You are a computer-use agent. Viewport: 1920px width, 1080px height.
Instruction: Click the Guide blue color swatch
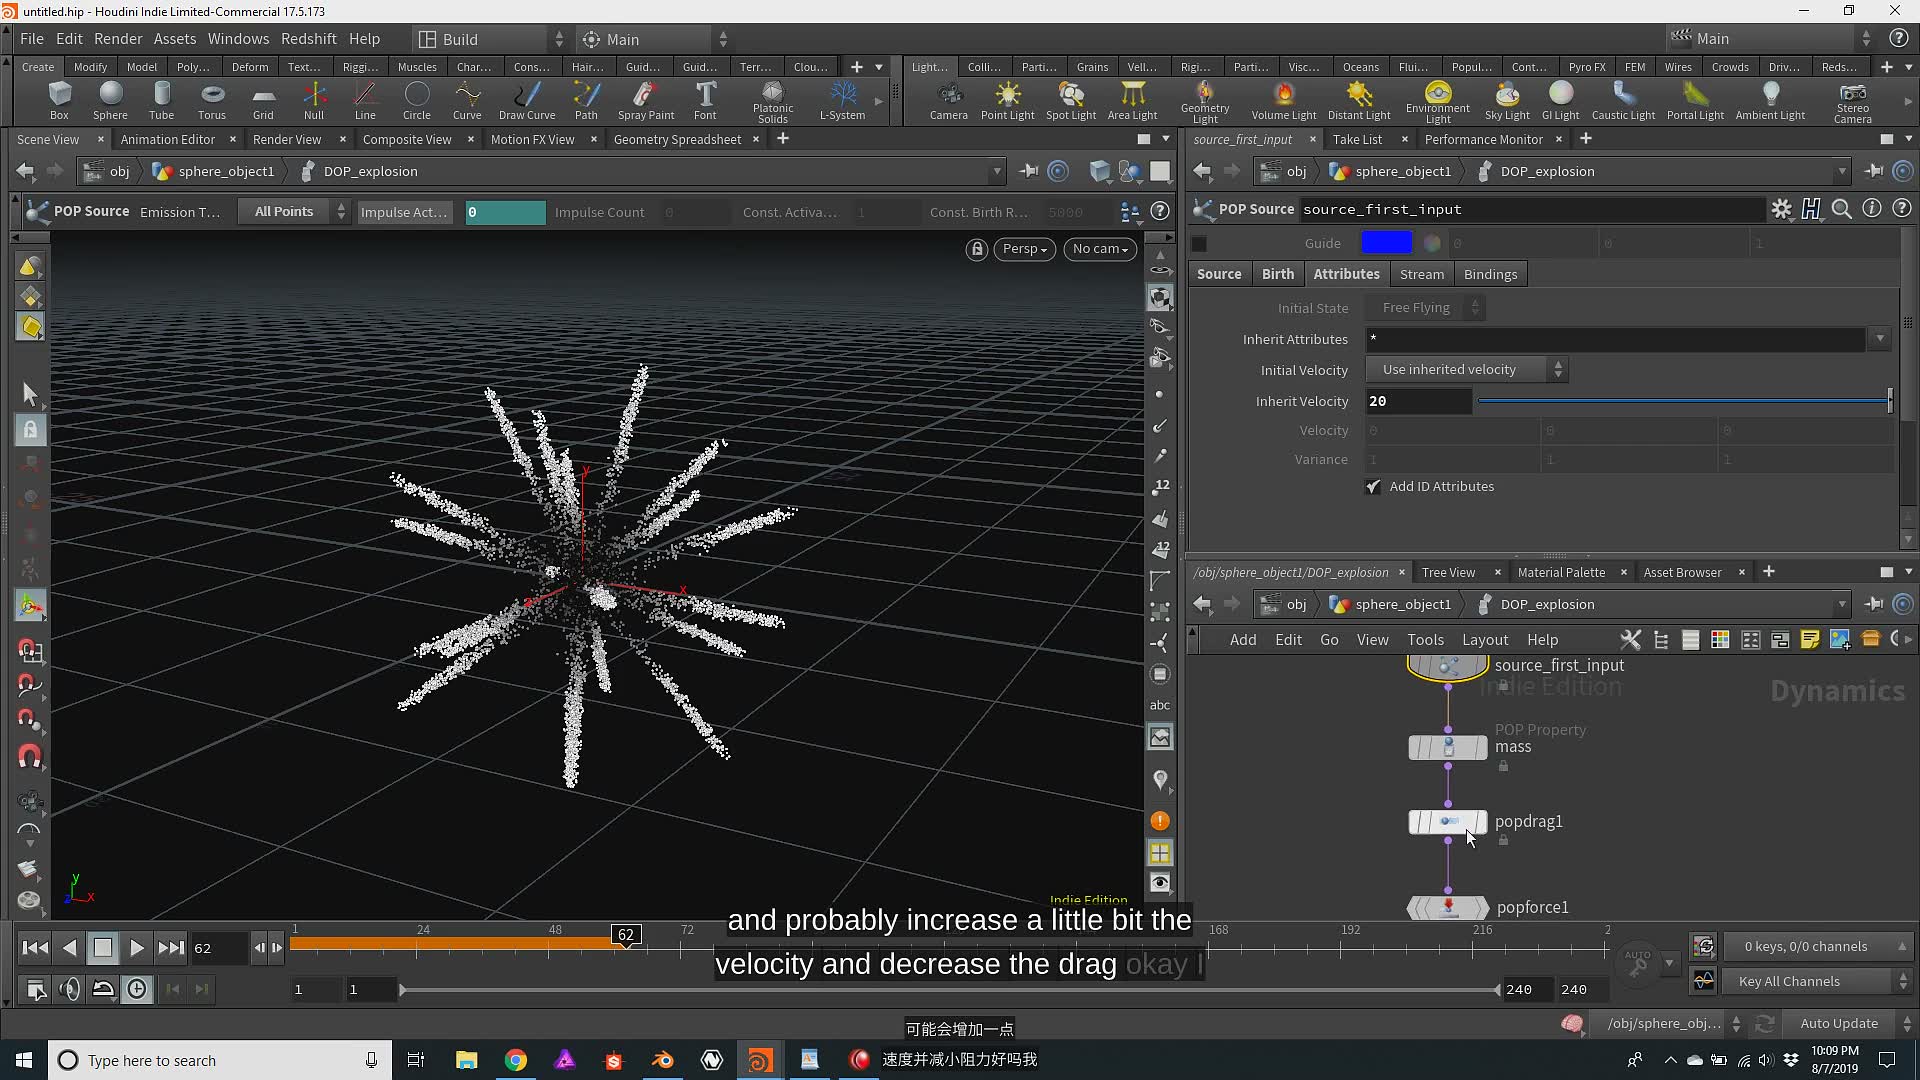pos(1386,243)
